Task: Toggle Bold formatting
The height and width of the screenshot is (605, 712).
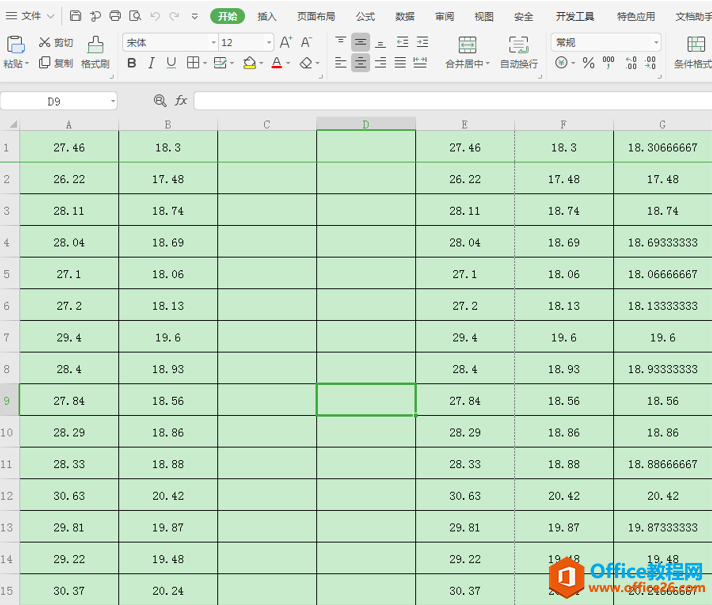Action: point(132,63)
